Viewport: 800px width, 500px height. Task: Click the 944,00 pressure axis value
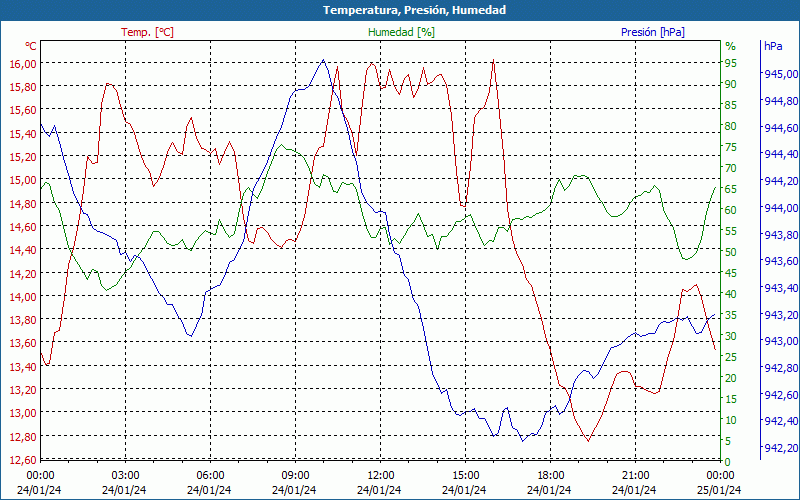[781, 208]
